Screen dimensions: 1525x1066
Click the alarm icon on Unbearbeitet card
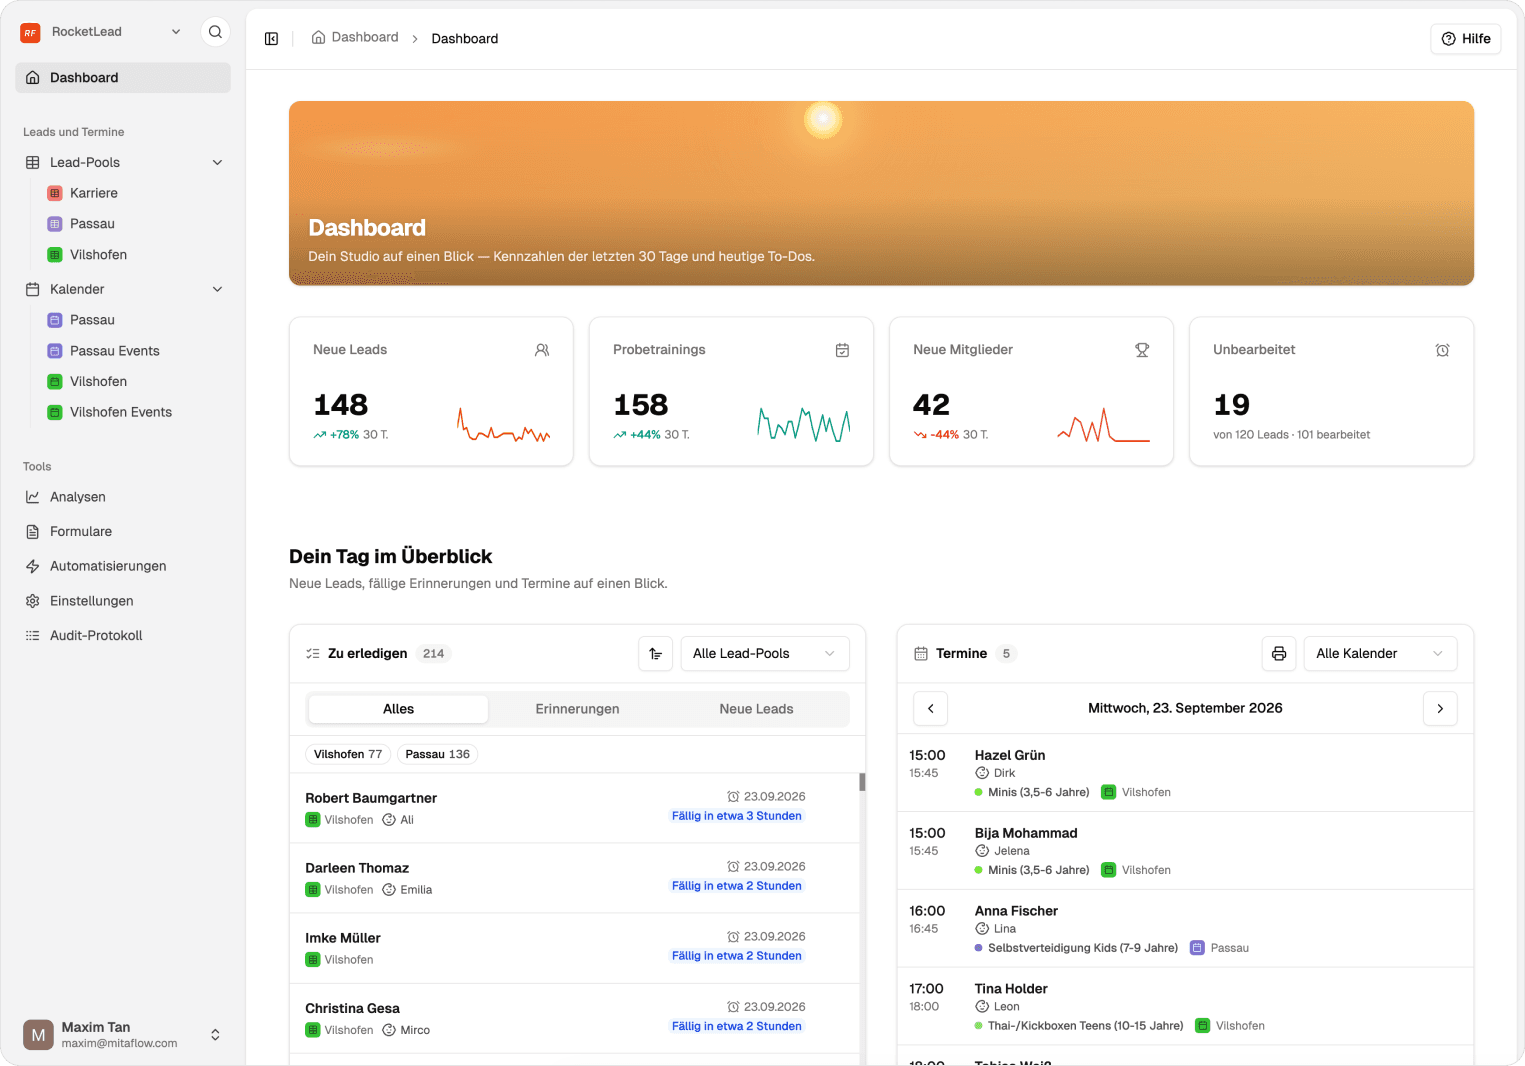(1442, 350)
